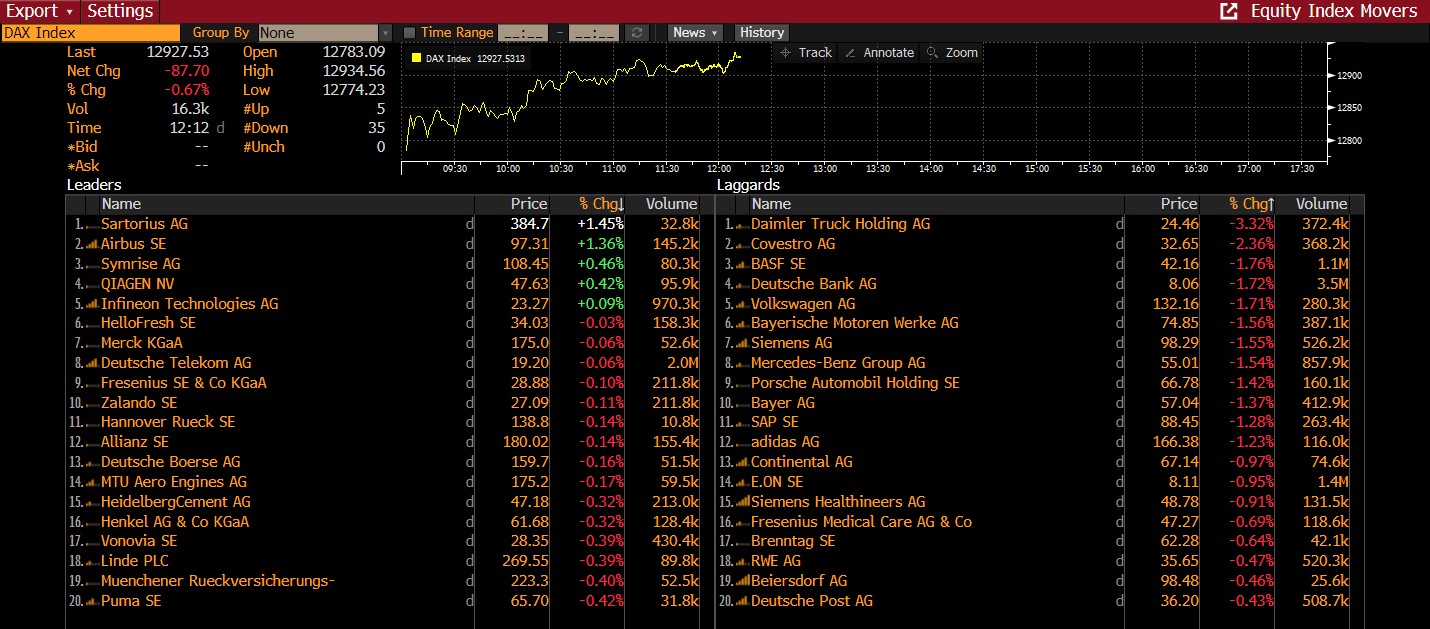
Task: Click the Equity Index Movers pop-out icon
Action: 1229,11
